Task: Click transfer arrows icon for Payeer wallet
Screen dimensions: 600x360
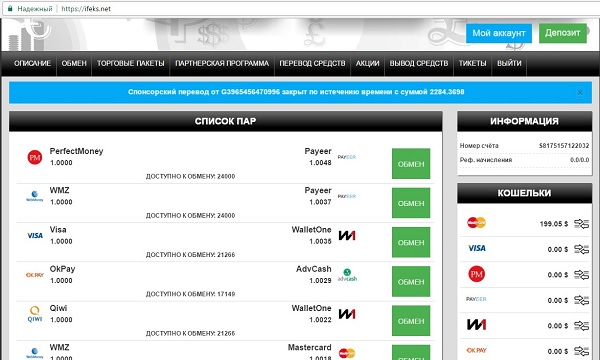Action: point(582,300)
